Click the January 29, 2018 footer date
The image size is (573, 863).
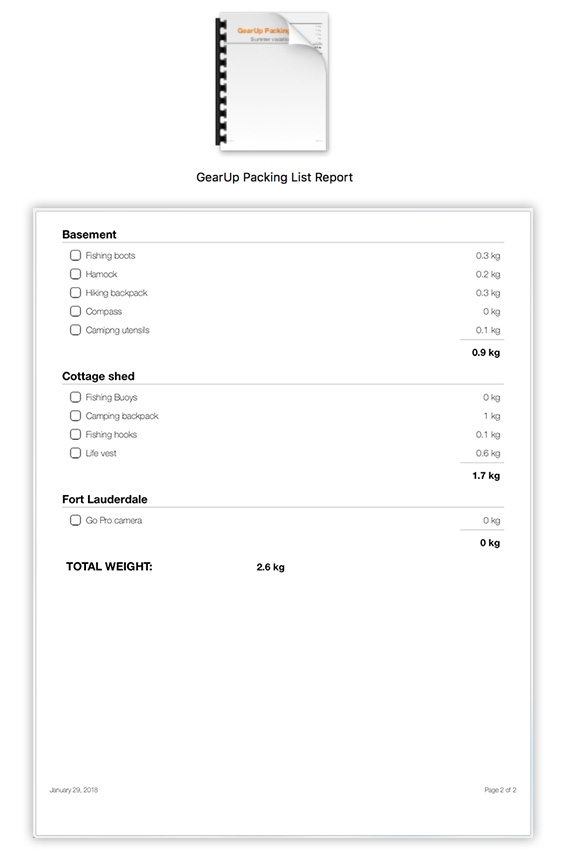[74, 790]
